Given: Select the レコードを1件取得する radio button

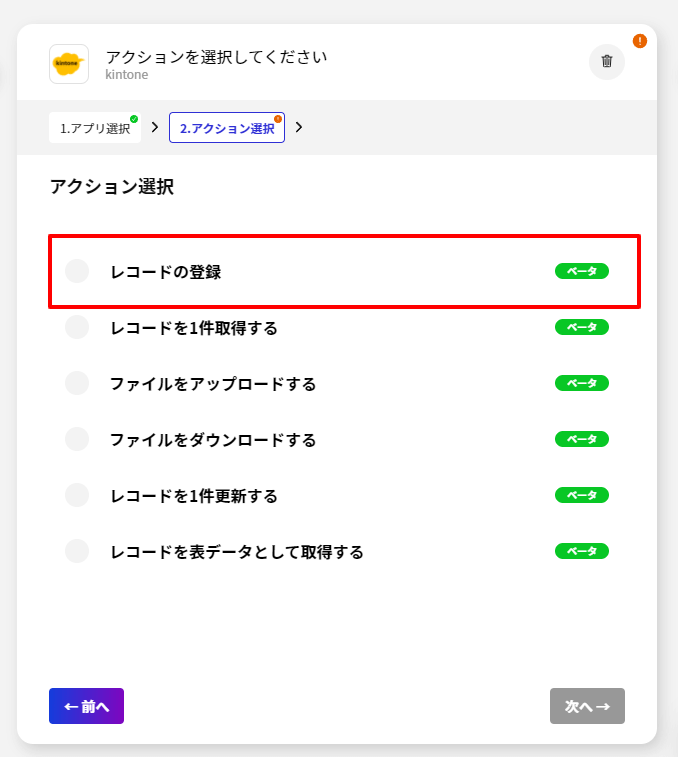Looking at the screenshot, I should (77, 327).
